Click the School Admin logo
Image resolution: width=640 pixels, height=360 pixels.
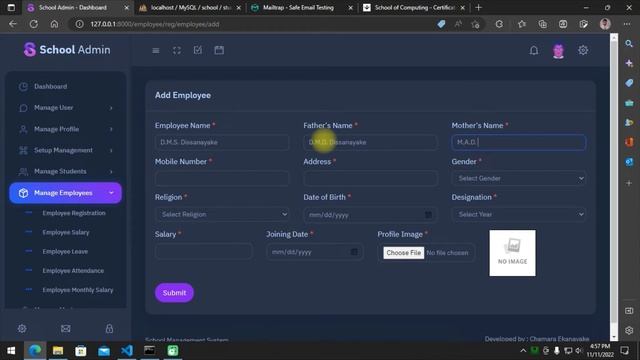click(x=67, y=50)
